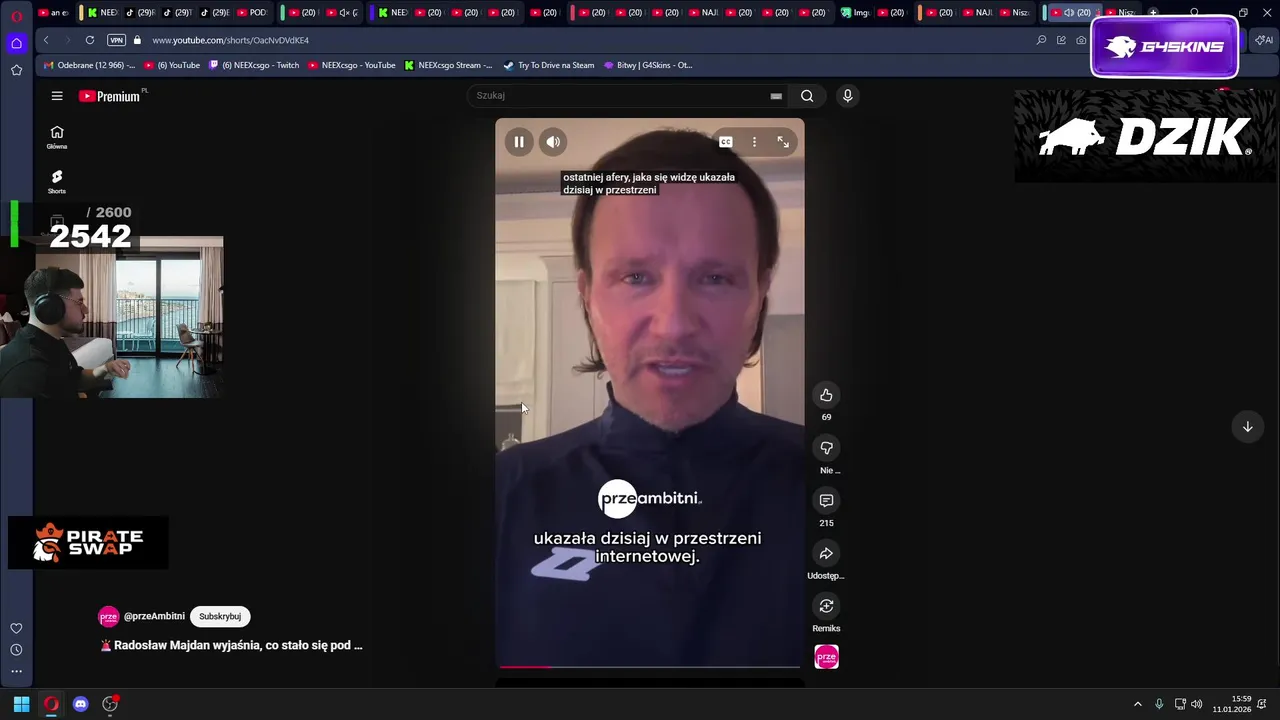Open Discord from the taskbar
The image size is (1280, 720).
pyautogui.click(x=81, y=704)
